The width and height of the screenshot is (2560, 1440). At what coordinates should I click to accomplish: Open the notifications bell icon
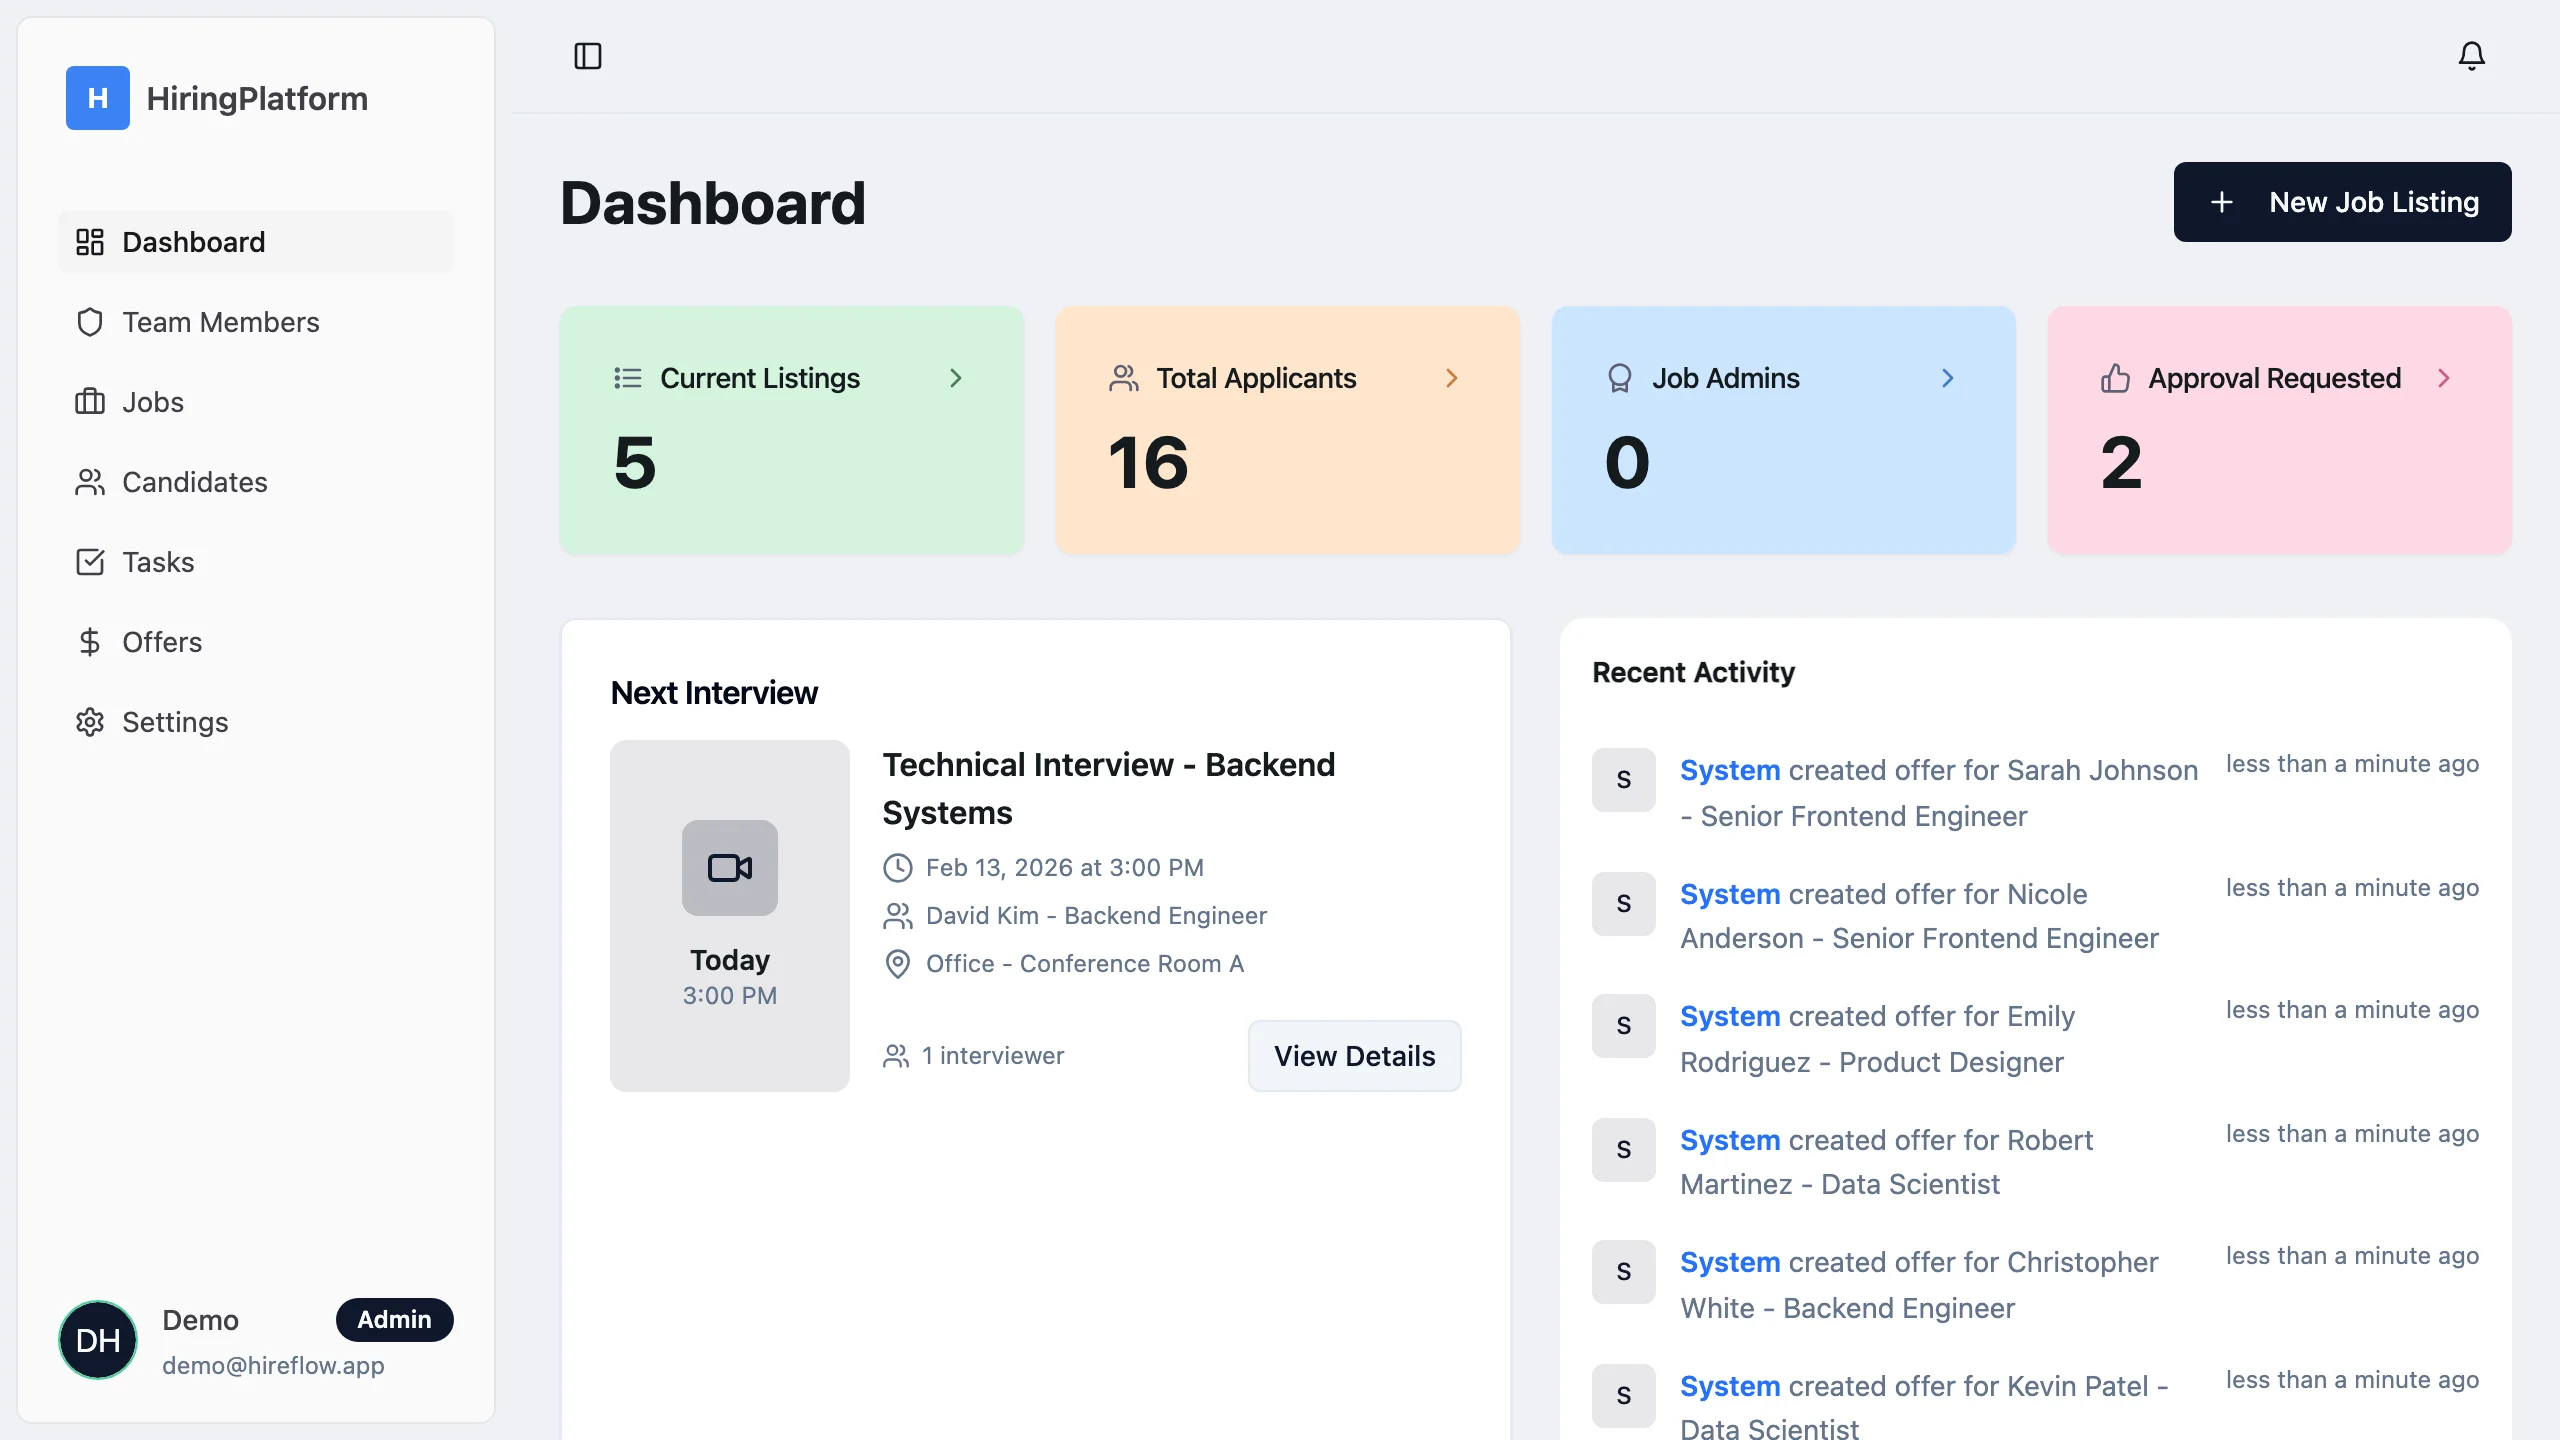[x=2471, y=55]
